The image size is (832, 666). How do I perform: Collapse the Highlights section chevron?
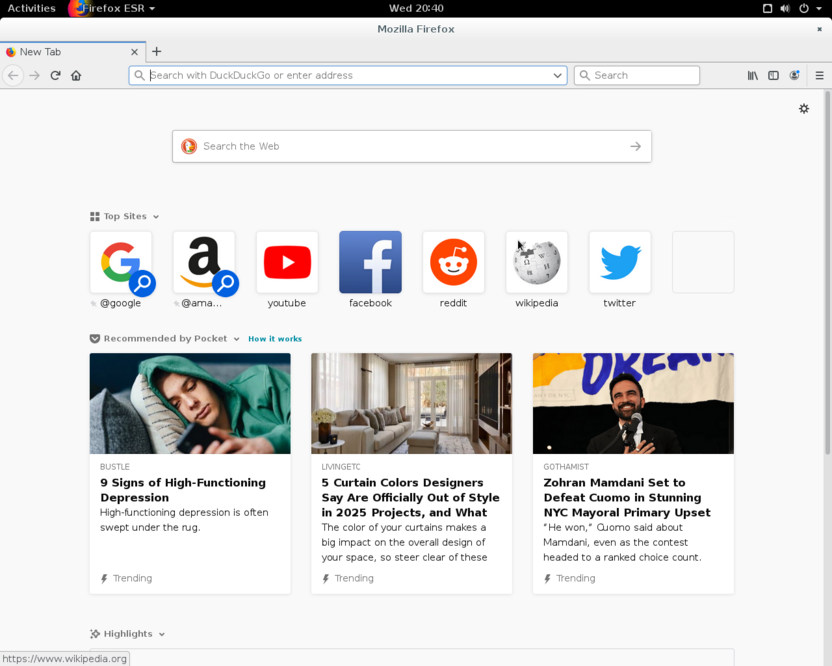coord(162,634)
